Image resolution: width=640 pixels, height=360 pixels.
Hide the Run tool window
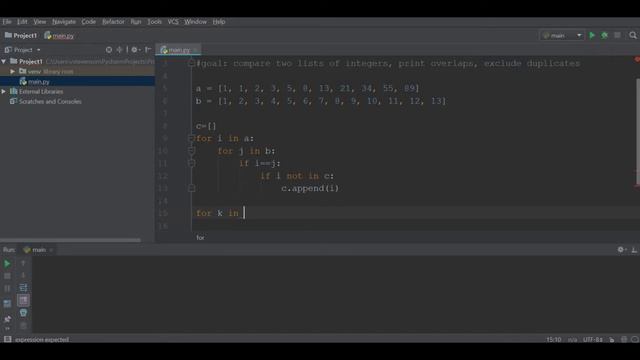(634, 250)
